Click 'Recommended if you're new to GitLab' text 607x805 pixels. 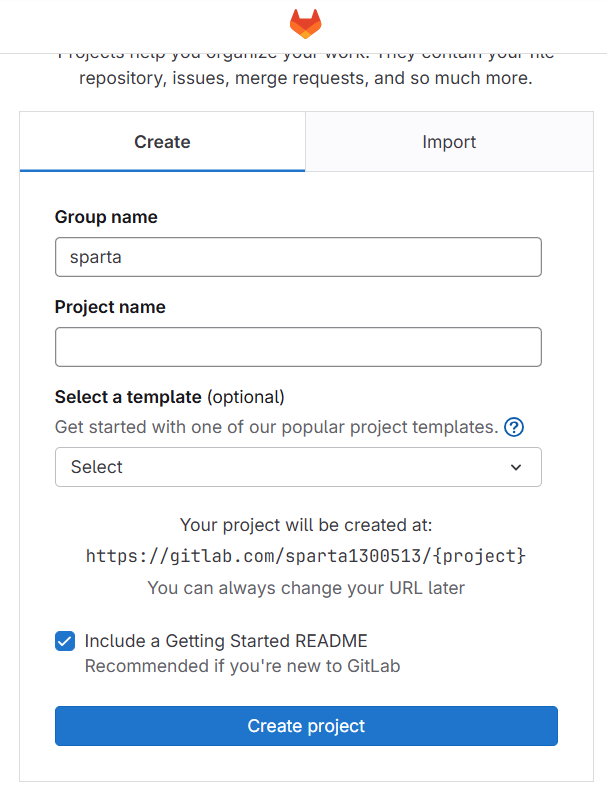point(242,666)
